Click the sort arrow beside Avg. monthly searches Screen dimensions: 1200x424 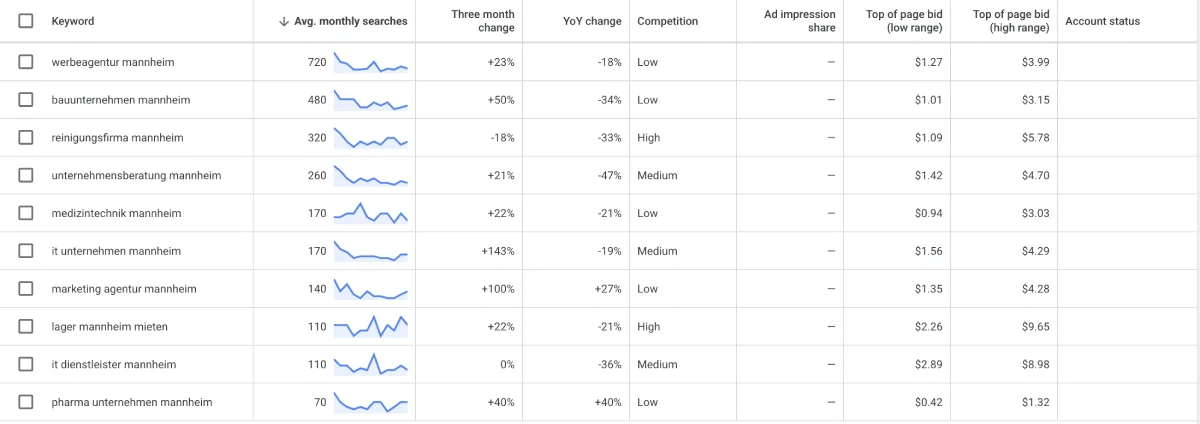click(285, 21)
